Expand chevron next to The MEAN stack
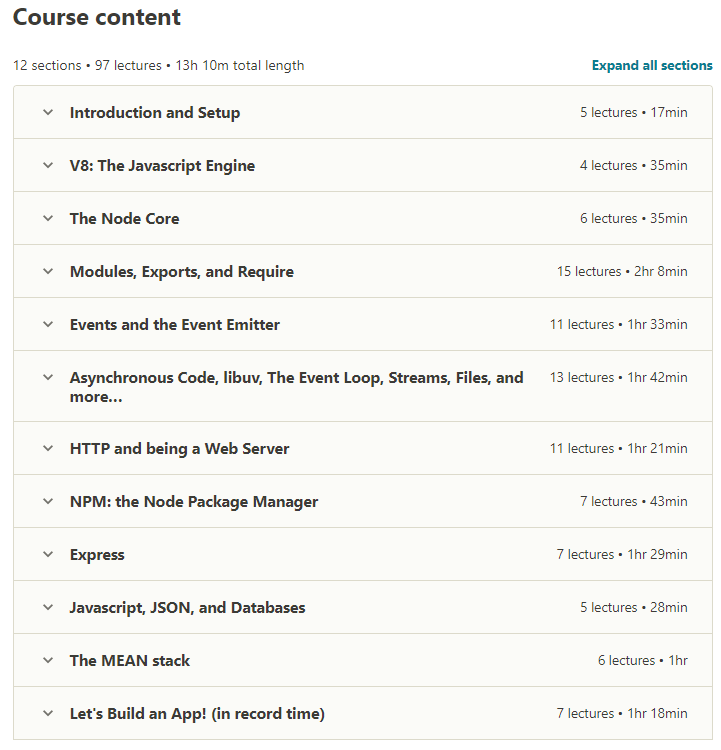721x750 pixels. click(48, 661)
